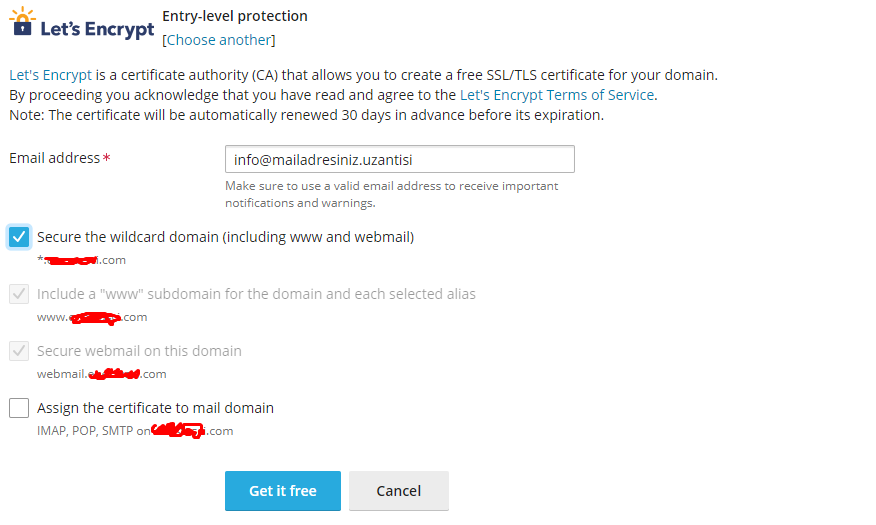876x525 pixels.
Task: Click the Let's Encrypt padlock logo icon
Action: coord(22,22)
